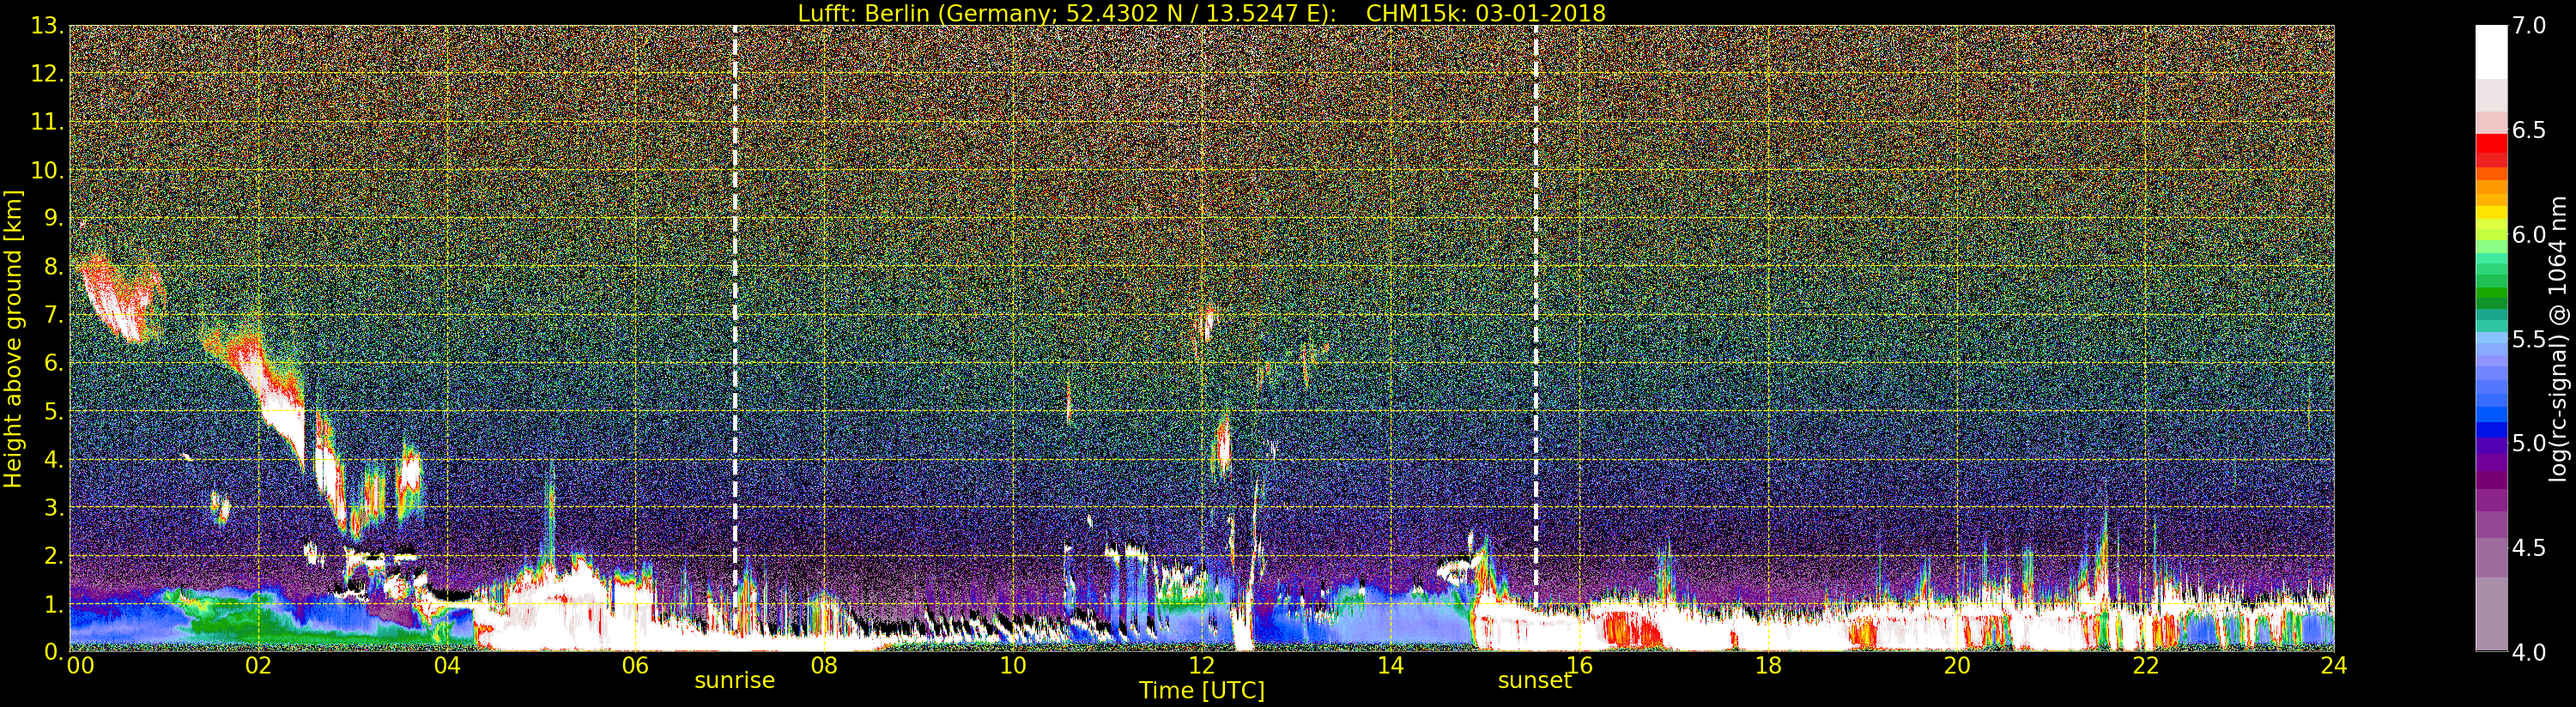Click the colorbar label 'log(rc-signal) @ 1064 nm'
Image resolution: width=2576 pixels, height=707 pixels.
pos(2559,338)
